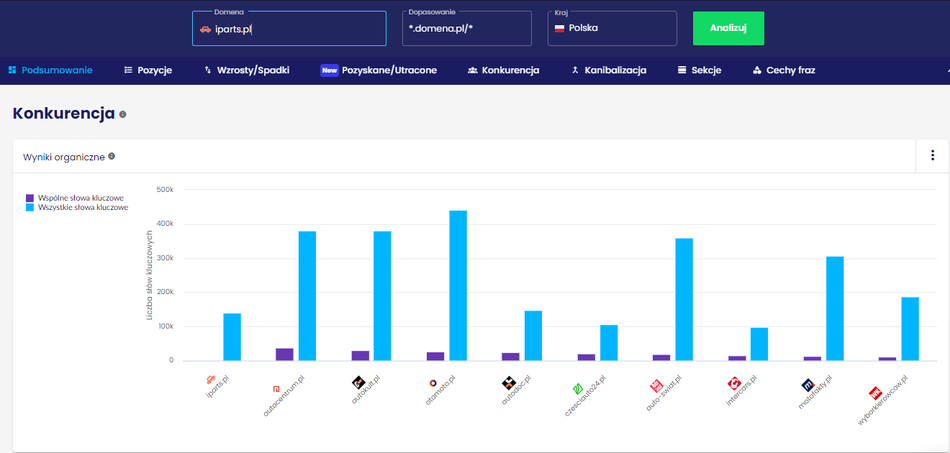Image resolution: width=950 pixels, height=453 pixels.
Task: Click the autodoc.pl logo icon
Action: (x=509, y=382)
